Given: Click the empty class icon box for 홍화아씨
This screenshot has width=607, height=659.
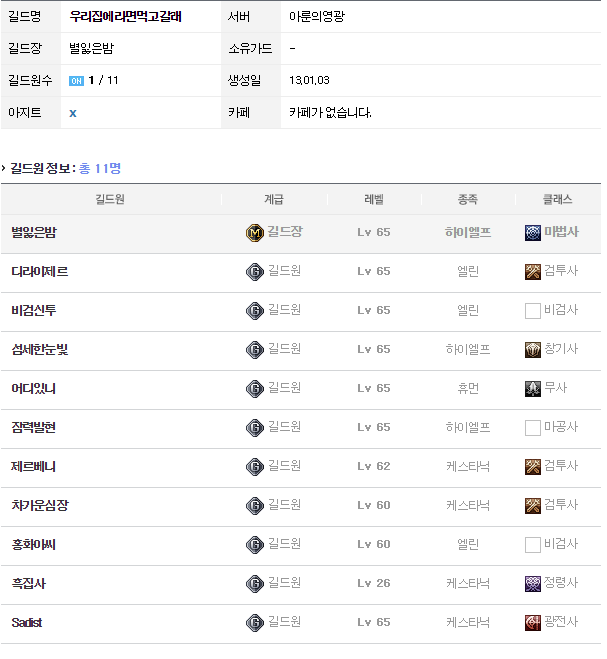Looking at the screenshot, I should click(x=533, y=544).
